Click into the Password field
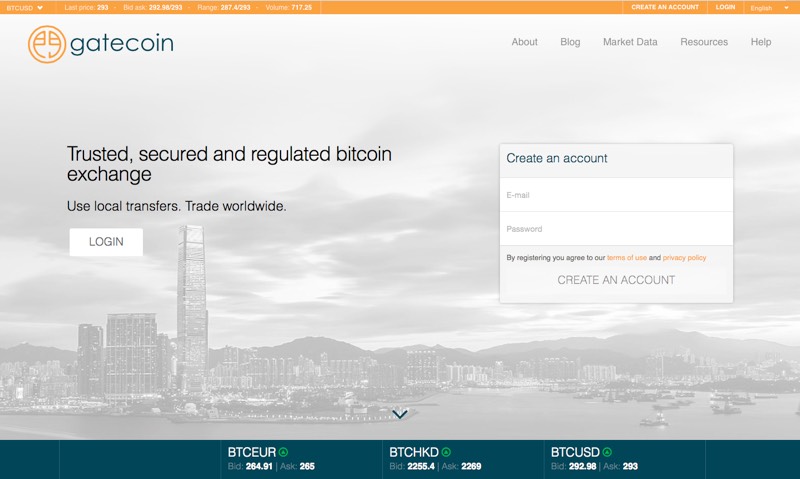800x479 pixels. 616,229
